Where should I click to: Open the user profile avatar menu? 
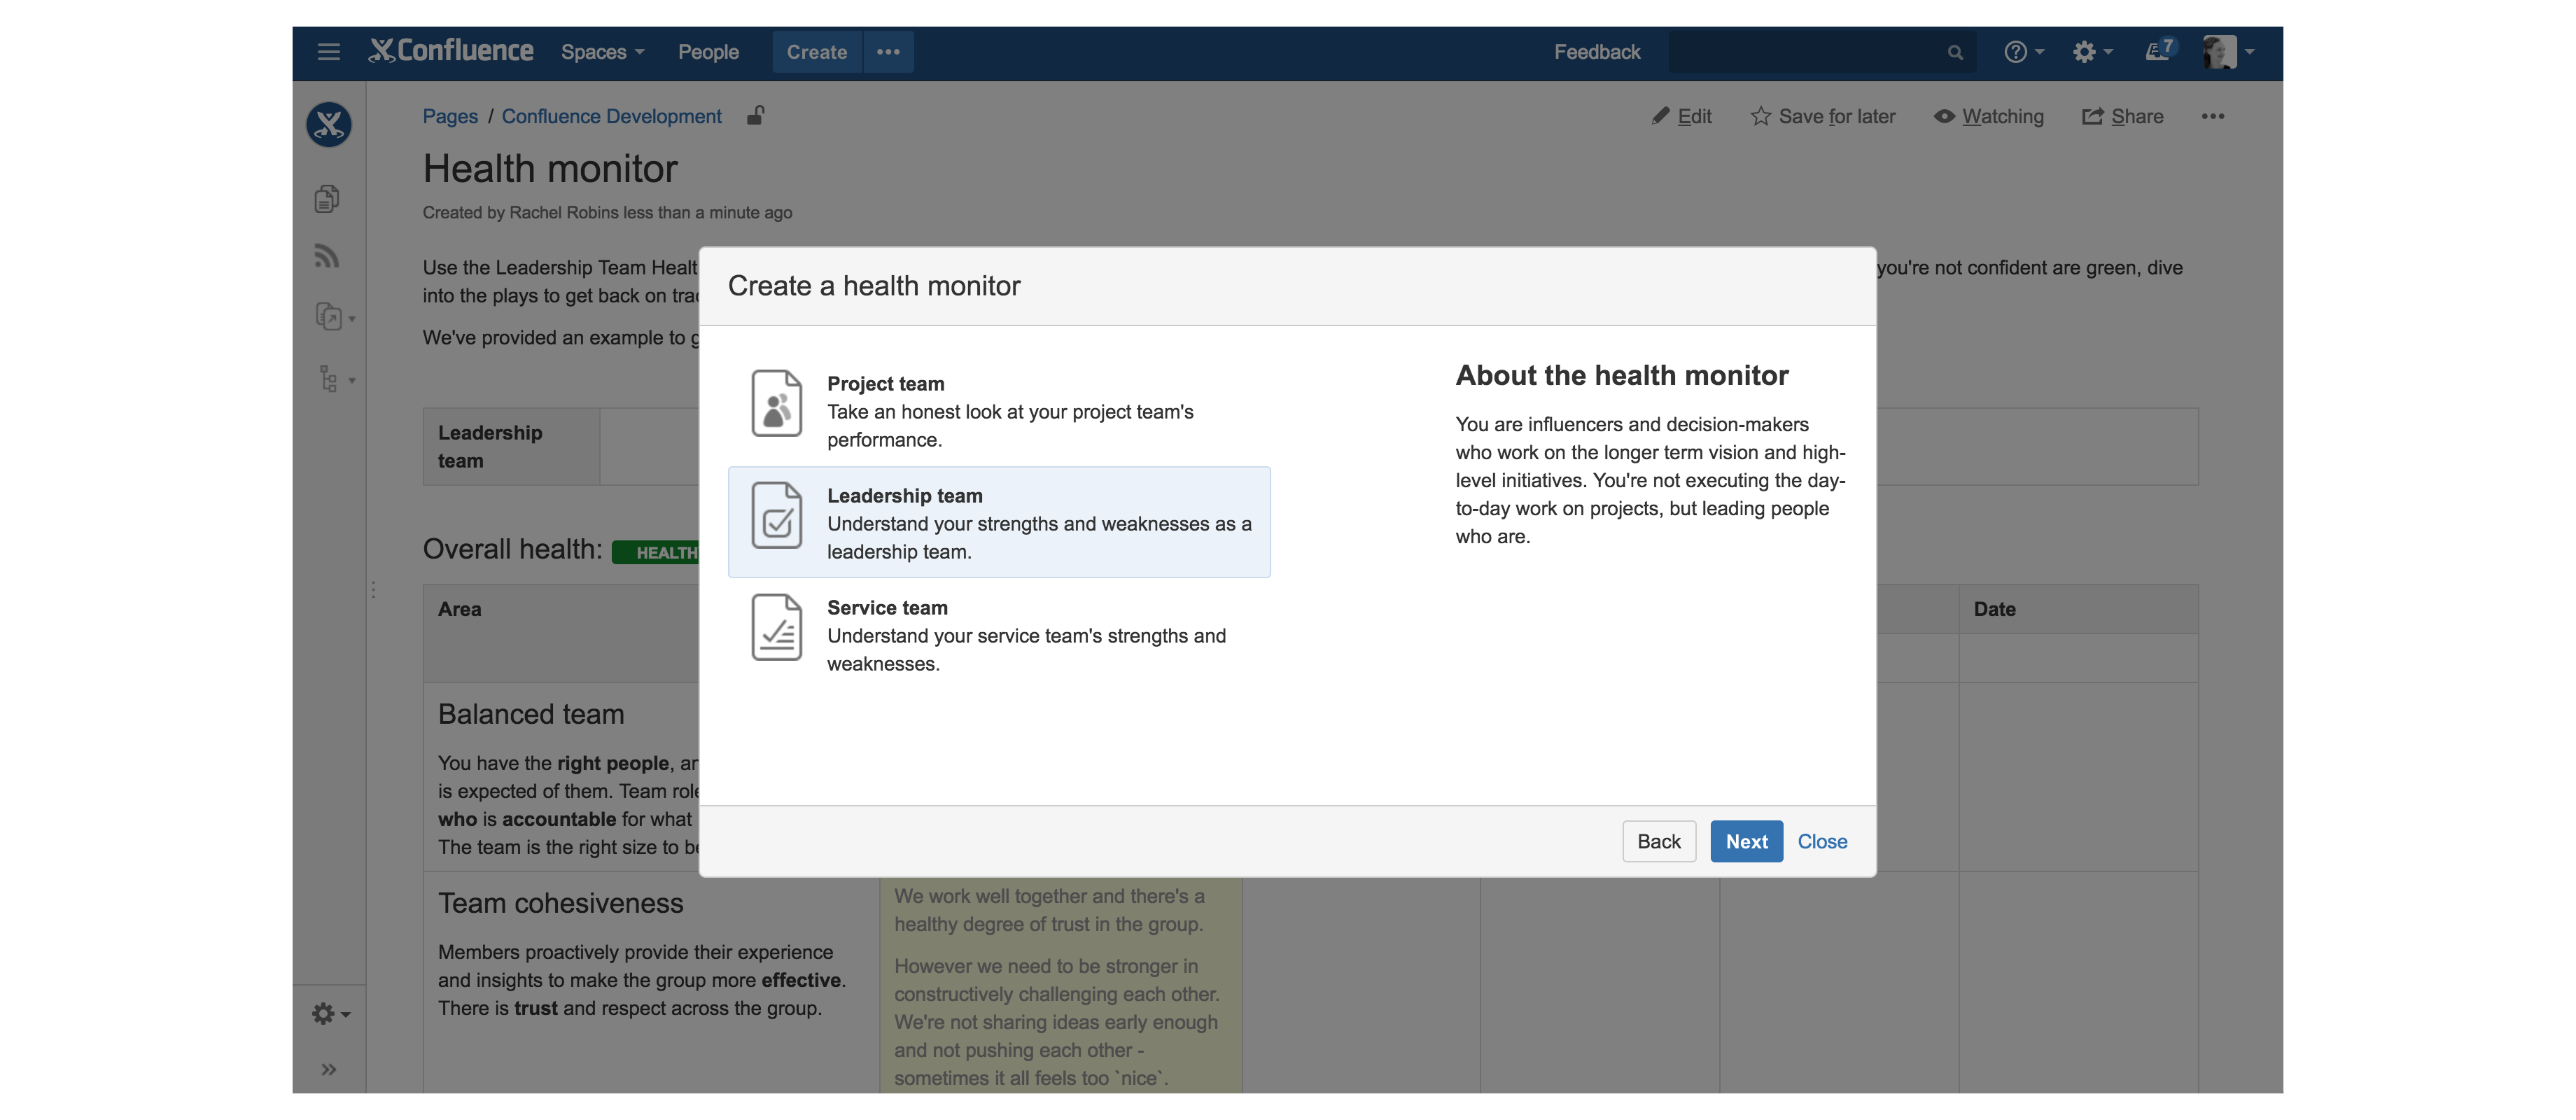click(2228, 52)
